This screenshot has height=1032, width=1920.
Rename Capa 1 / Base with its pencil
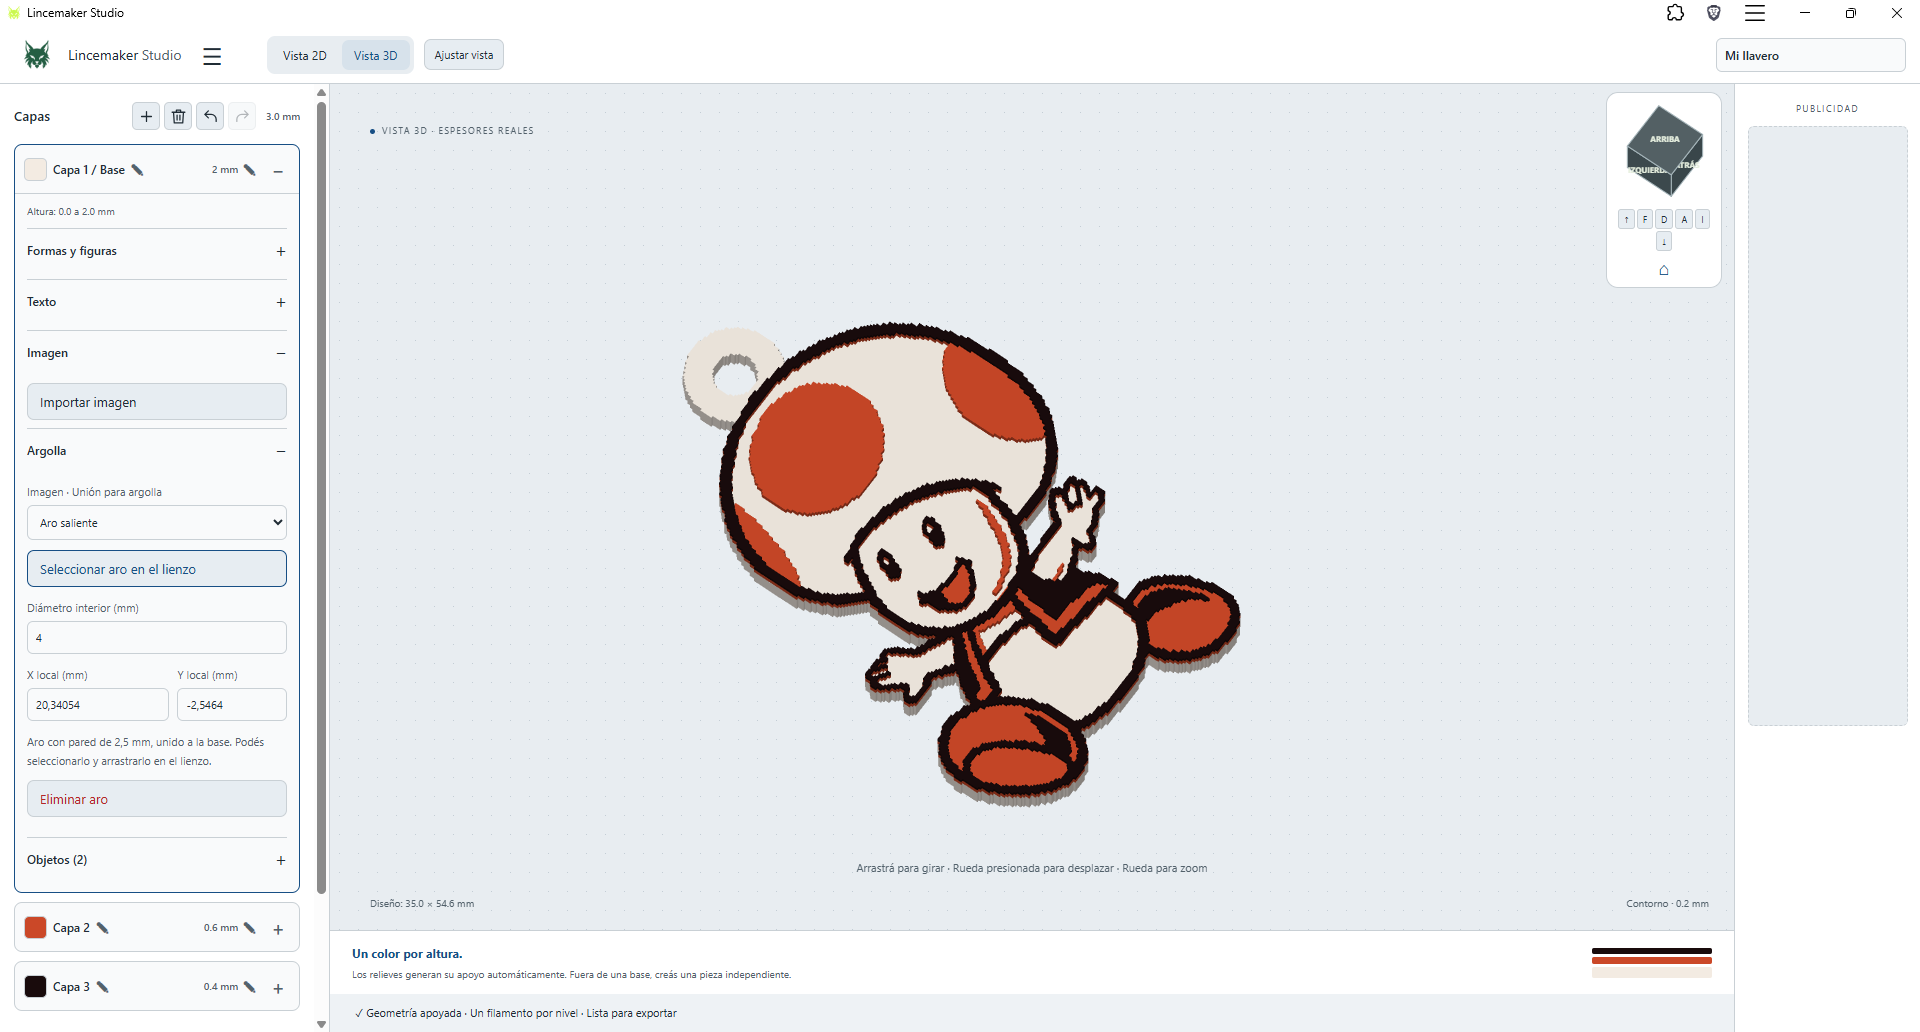138,170
